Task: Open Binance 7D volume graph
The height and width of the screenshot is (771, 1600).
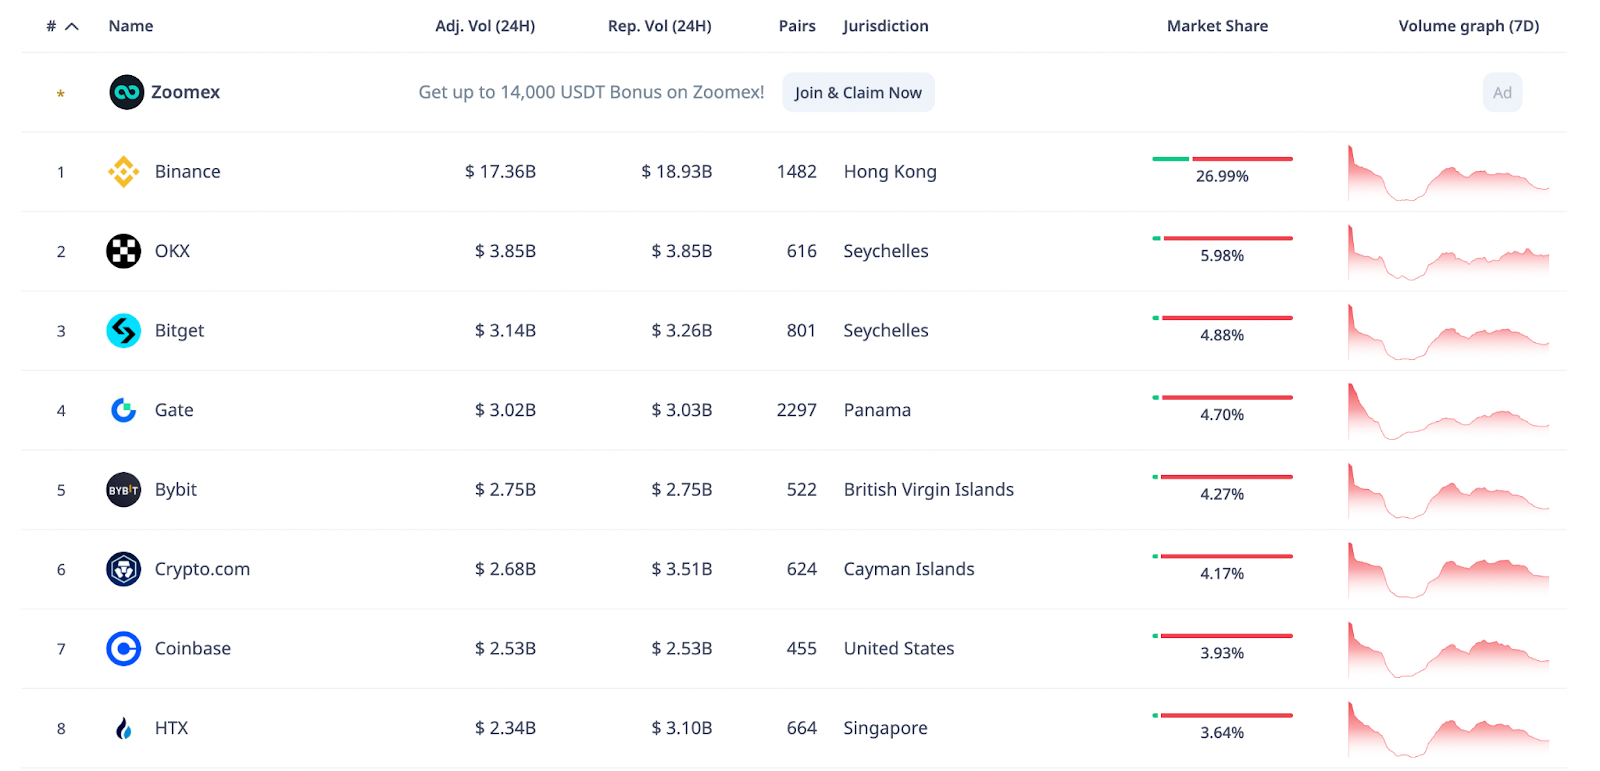Action: click(x=1448, y=173)
